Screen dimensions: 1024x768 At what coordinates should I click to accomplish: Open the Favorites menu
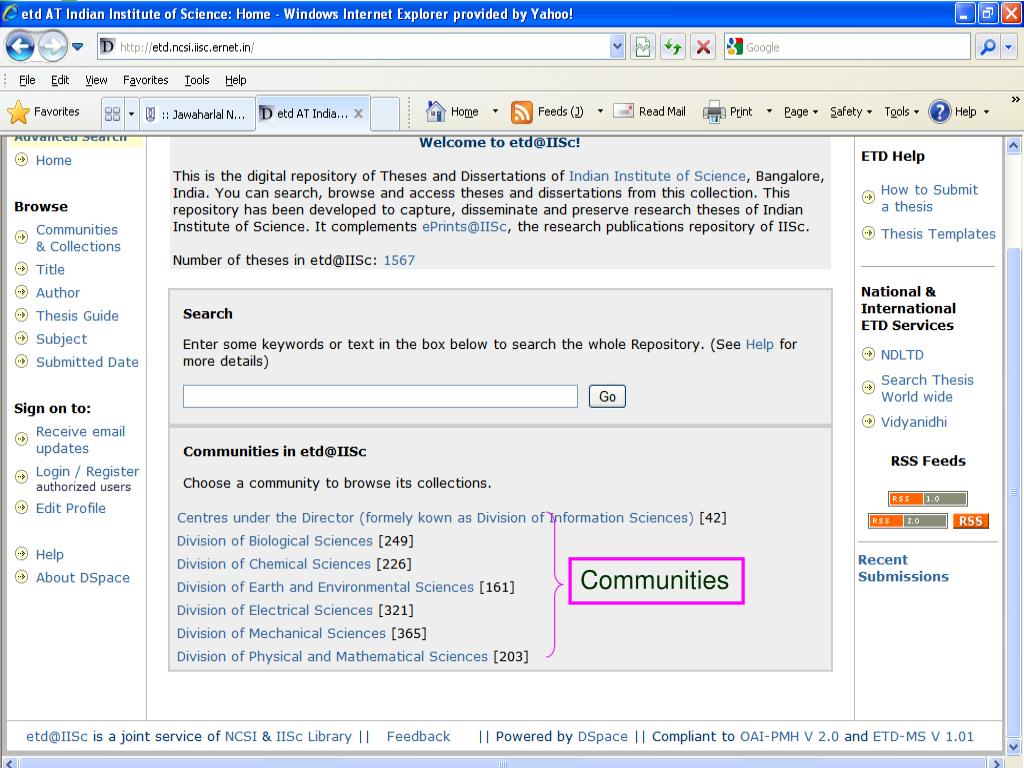click(146, 80)
